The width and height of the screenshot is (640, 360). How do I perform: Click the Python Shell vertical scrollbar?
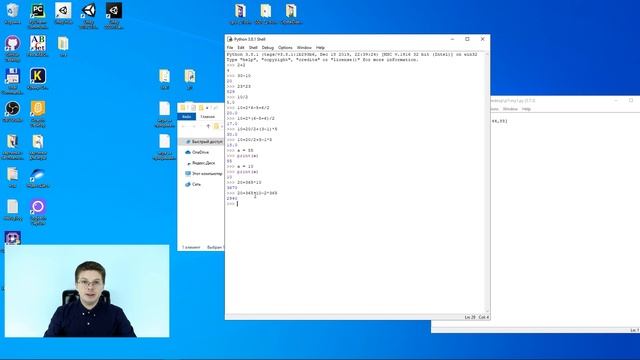[x=487, y=182]
